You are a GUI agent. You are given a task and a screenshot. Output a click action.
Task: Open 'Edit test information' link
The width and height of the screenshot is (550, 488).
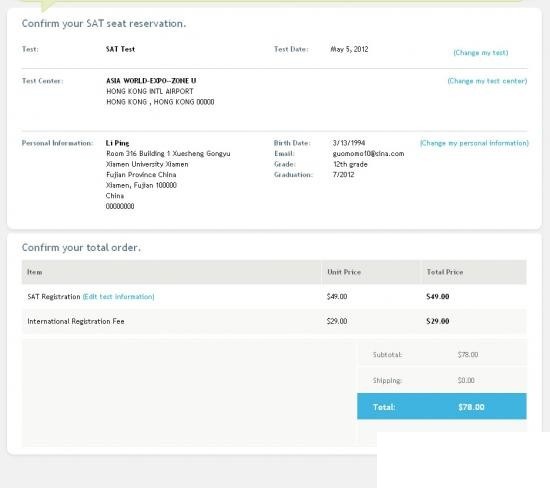(119, 297)
